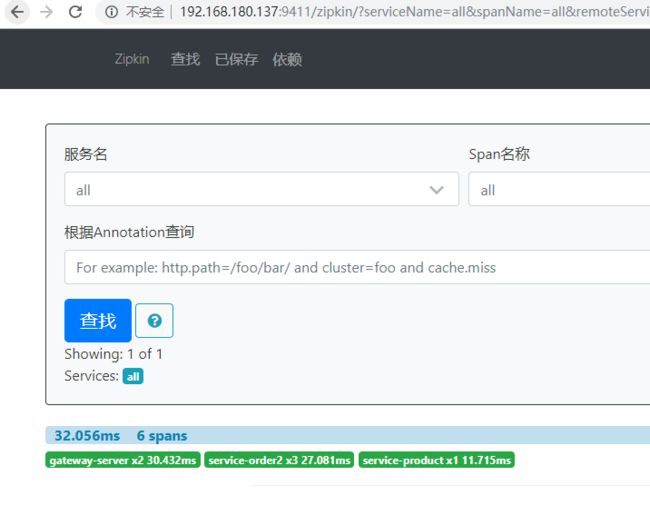
Task: Open the Span名称 dropdown
Action: click(x=559, y=190)
